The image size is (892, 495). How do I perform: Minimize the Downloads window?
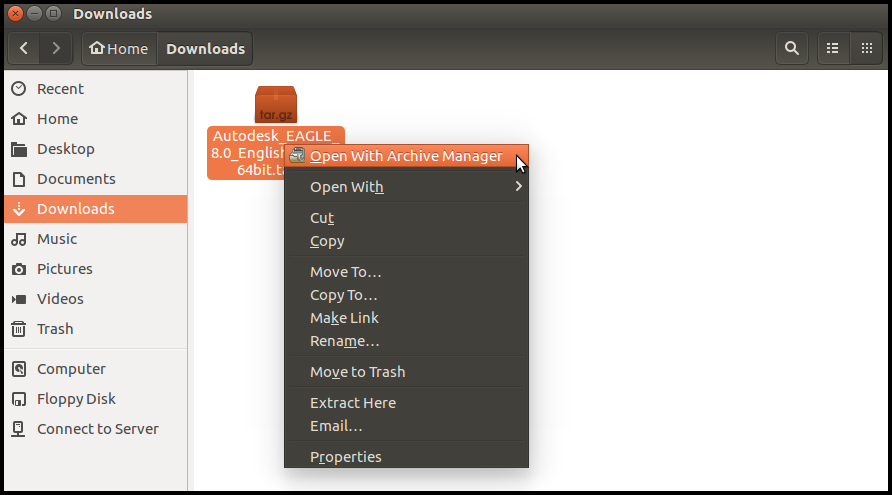(x=34, y=14)
